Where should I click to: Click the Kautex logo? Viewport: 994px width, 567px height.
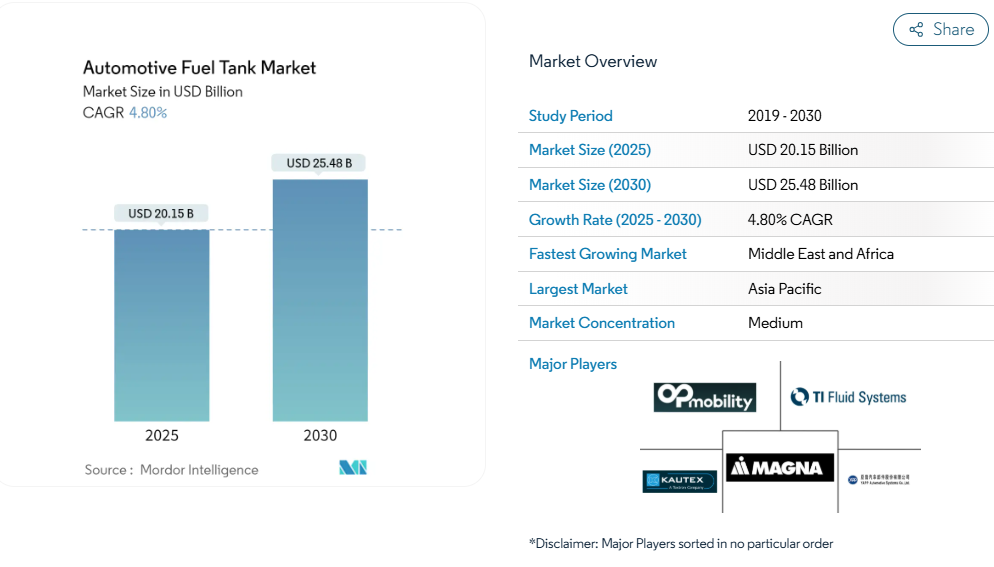(x=680, y=481)
